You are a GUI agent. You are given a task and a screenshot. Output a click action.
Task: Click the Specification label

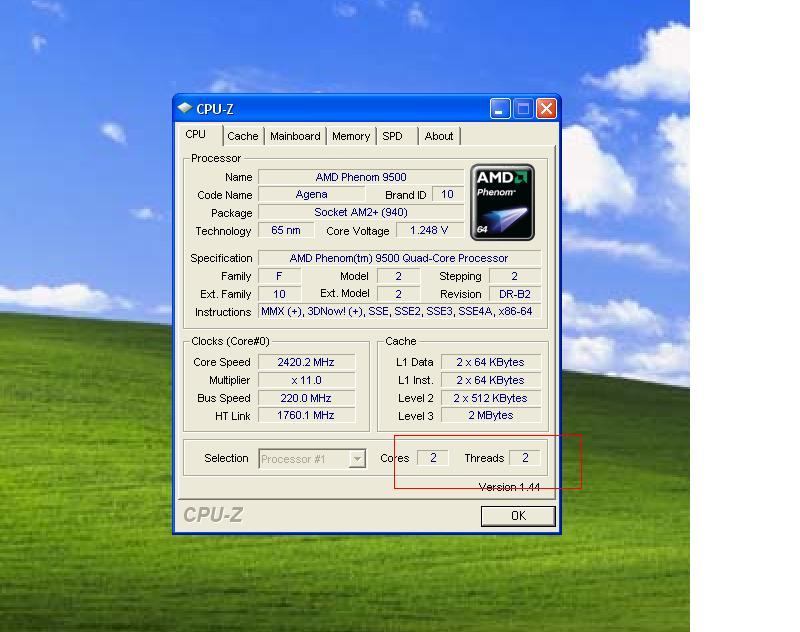coord(221,258)
